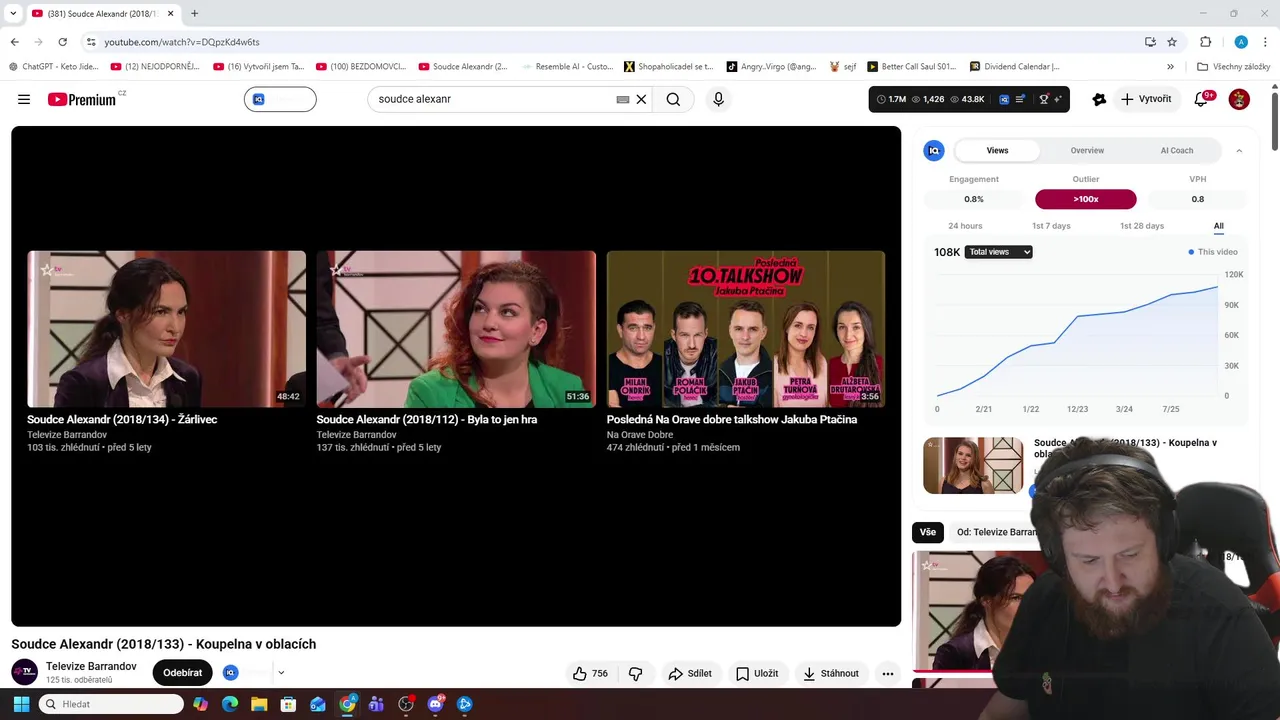1280x720 pixels.
Task: Open Copilot from the taskbar
Action: (x=201, y=704)
